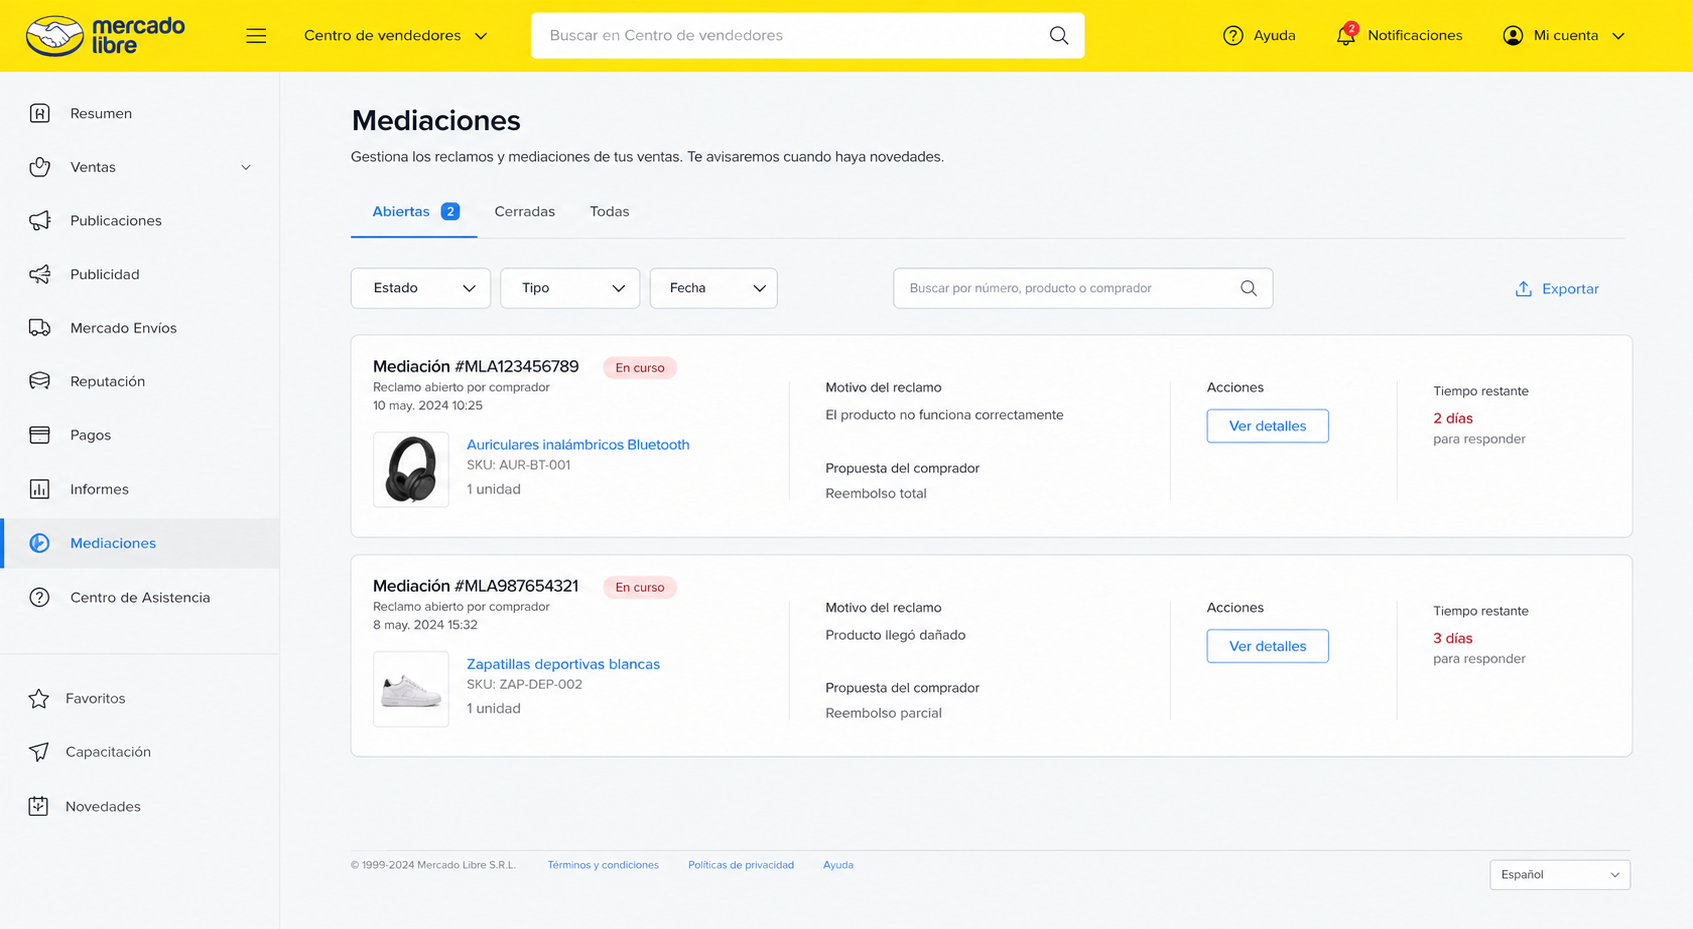The width and height of the screenshot is (1693, 929).
Task: Click the Mi cuenta user avatar icon
Action: (x=1513, y=36)
